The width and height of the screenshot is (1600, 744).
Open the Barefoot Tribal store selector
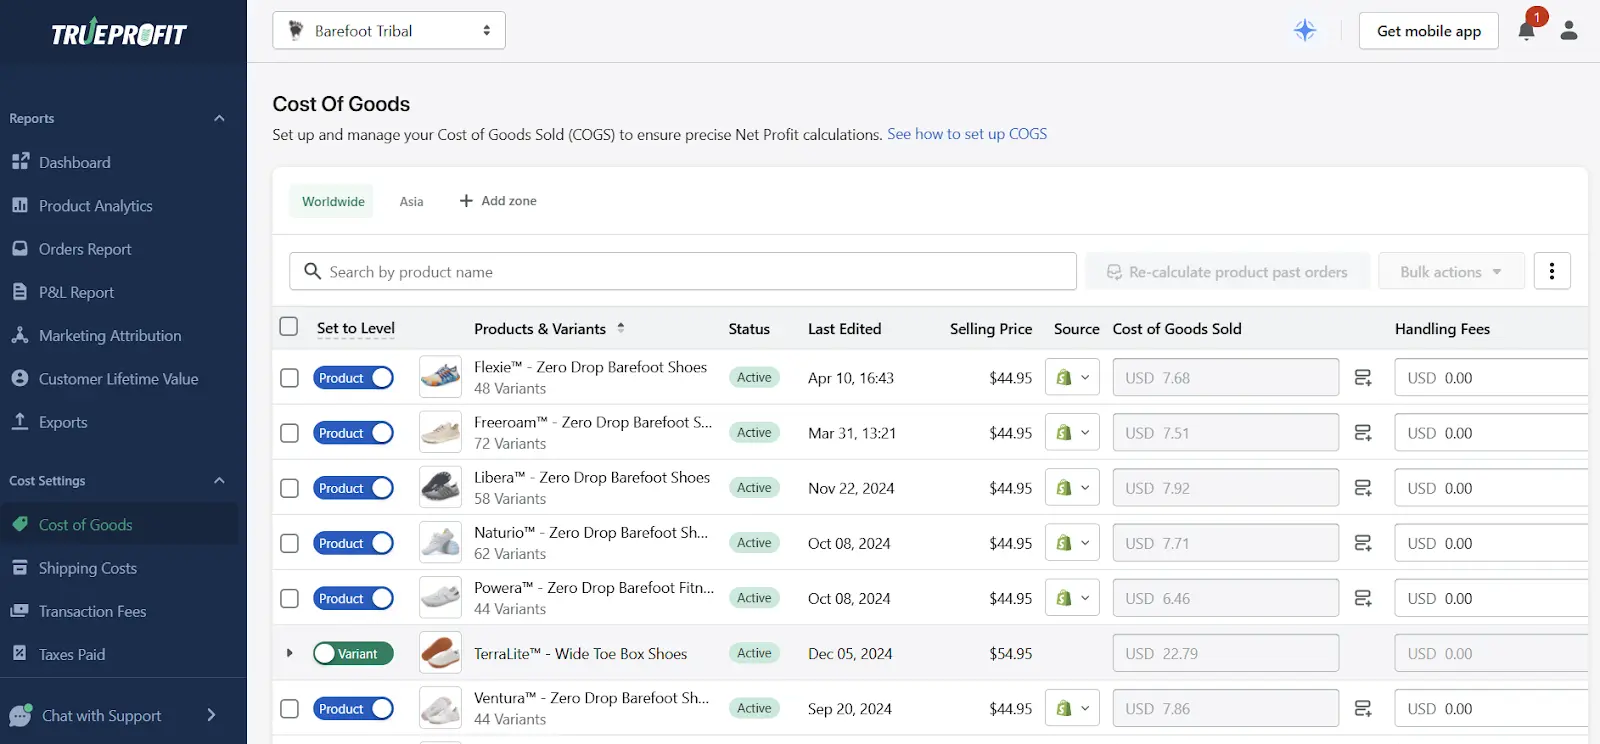pos(388,31)
